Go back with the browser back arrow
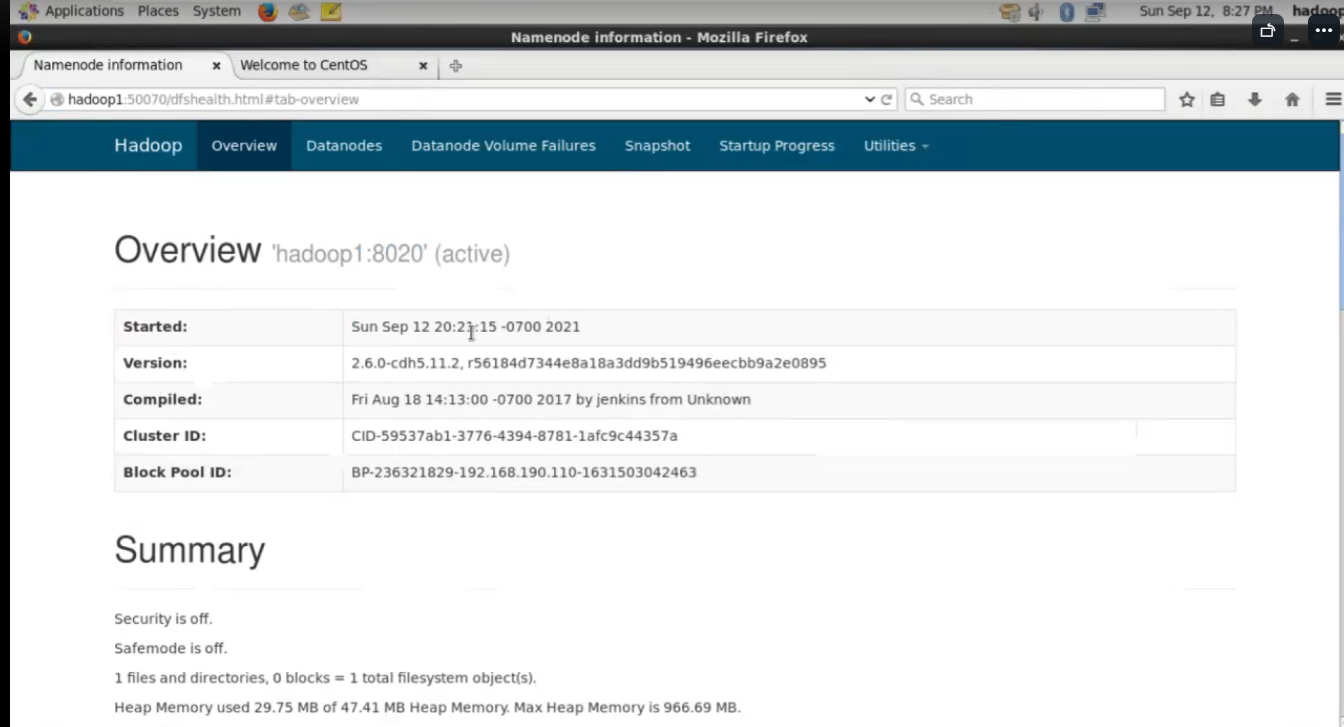 coord(30,99)
